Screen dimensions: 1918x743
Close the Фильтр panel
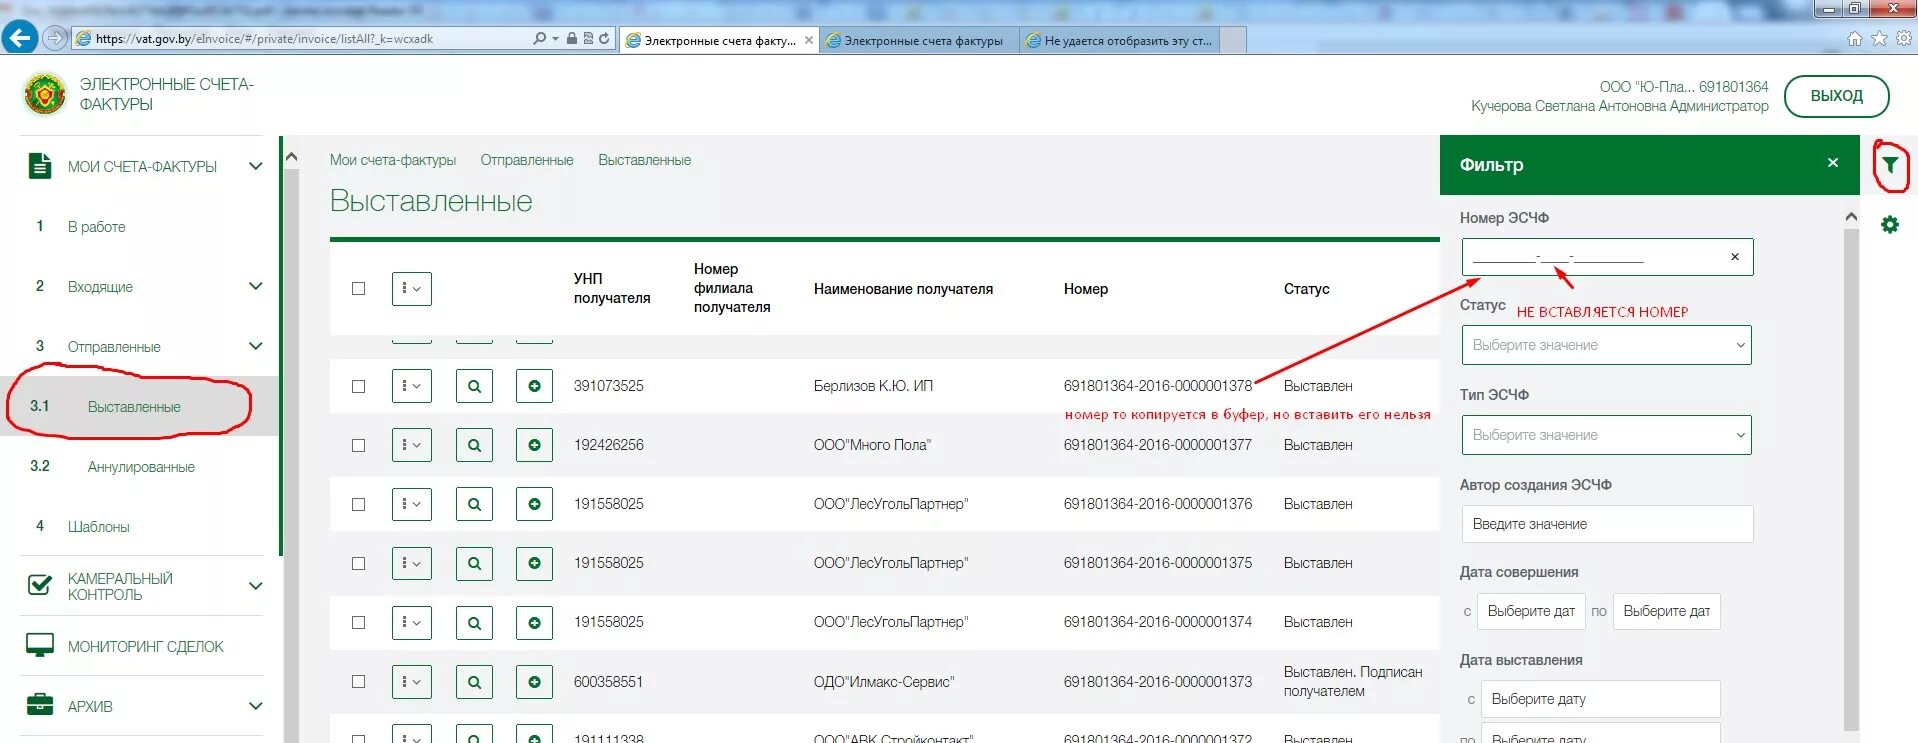tap(1833, 162)
